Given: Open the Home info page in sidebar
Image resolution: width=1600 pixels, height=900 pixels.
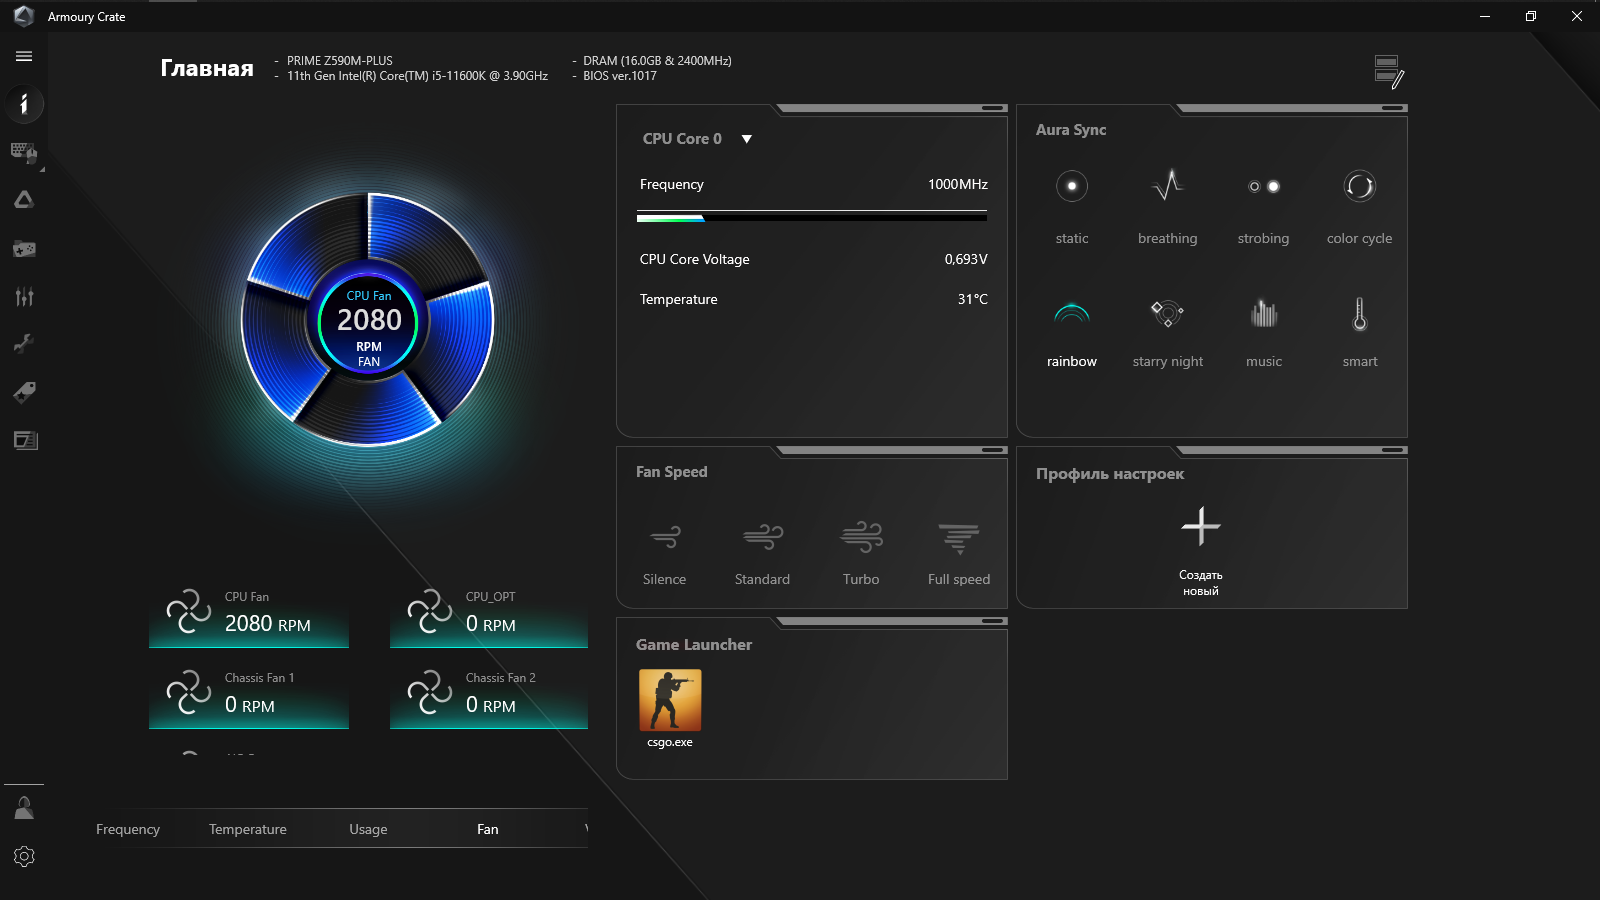Looking at the screenshot, I should click(24, 104).
